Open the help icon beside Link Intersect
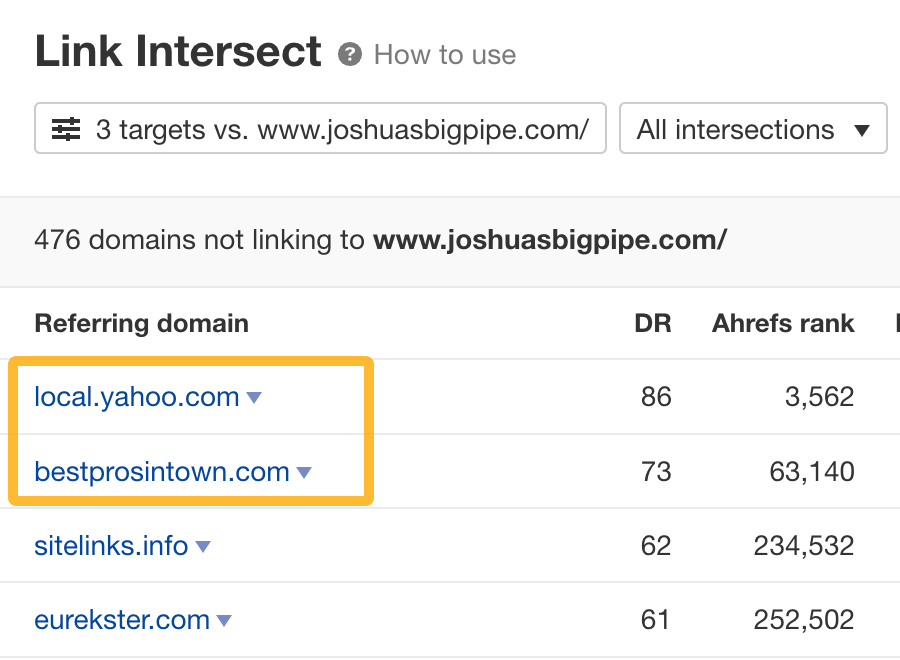 click(349, 55)
